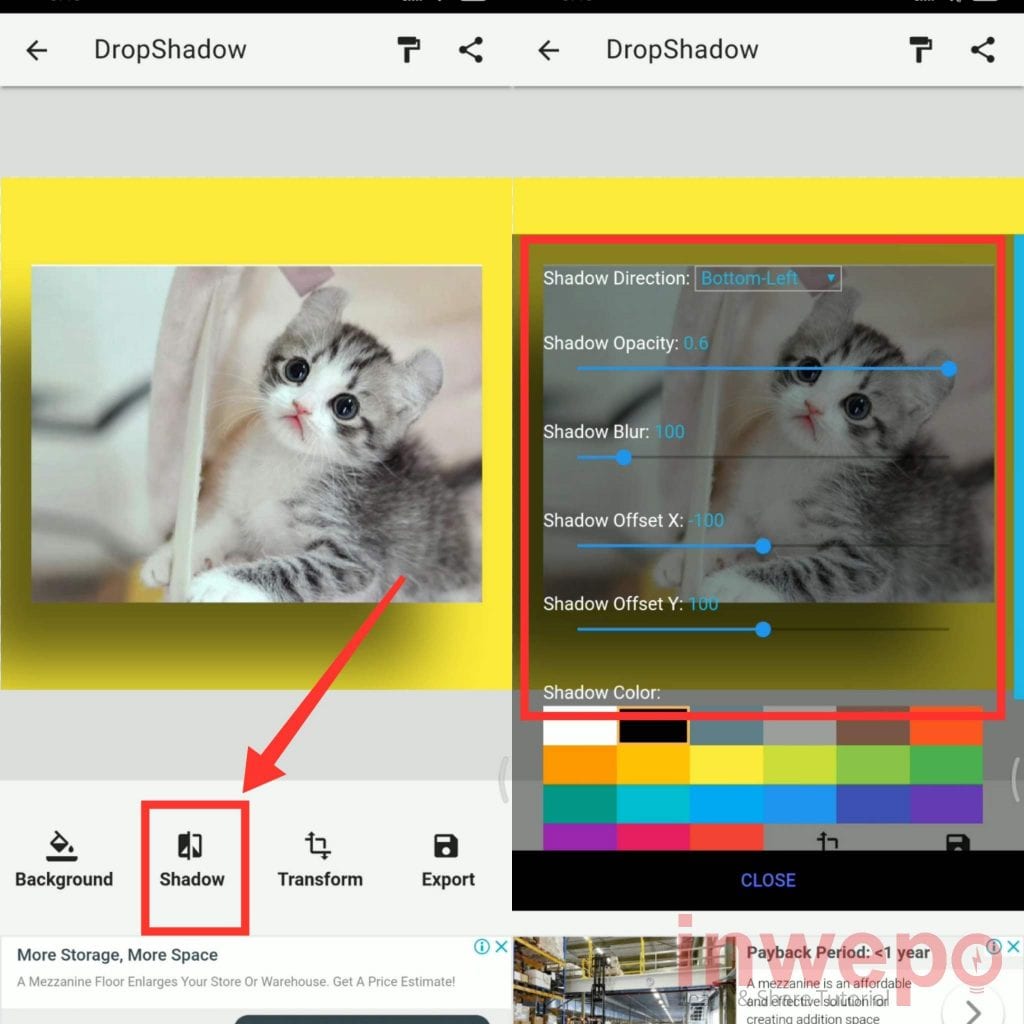Tap the info icon on the Payback Period ad

[x=994, y=946]
